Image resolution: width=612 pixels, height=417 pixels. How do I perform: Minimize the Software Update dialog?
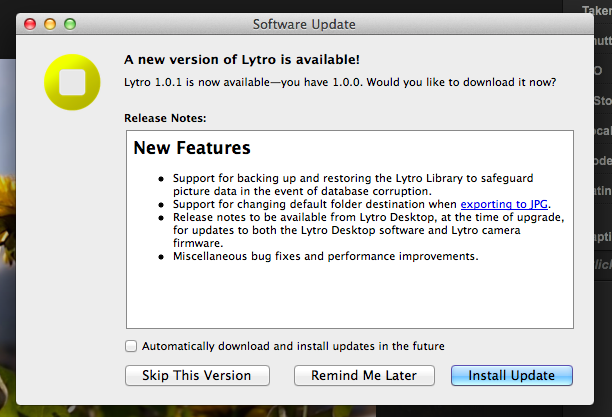point(50,23)
